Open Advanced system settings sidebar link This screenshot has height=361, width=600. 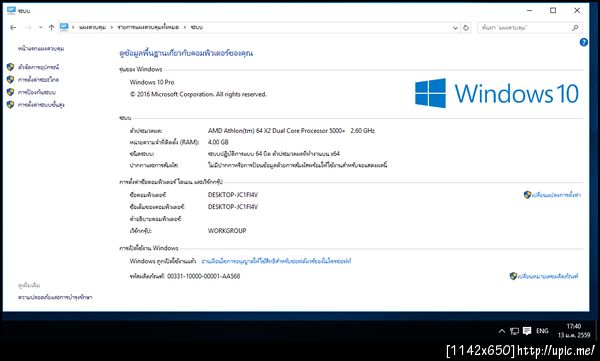click(41, 105)
